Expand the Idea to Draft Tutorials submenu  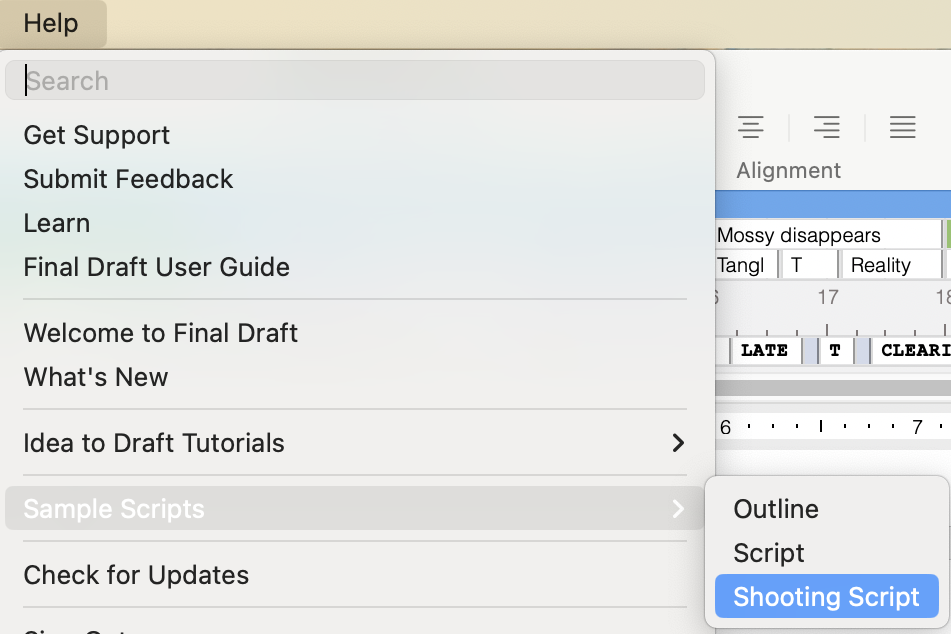click(679, 442)
